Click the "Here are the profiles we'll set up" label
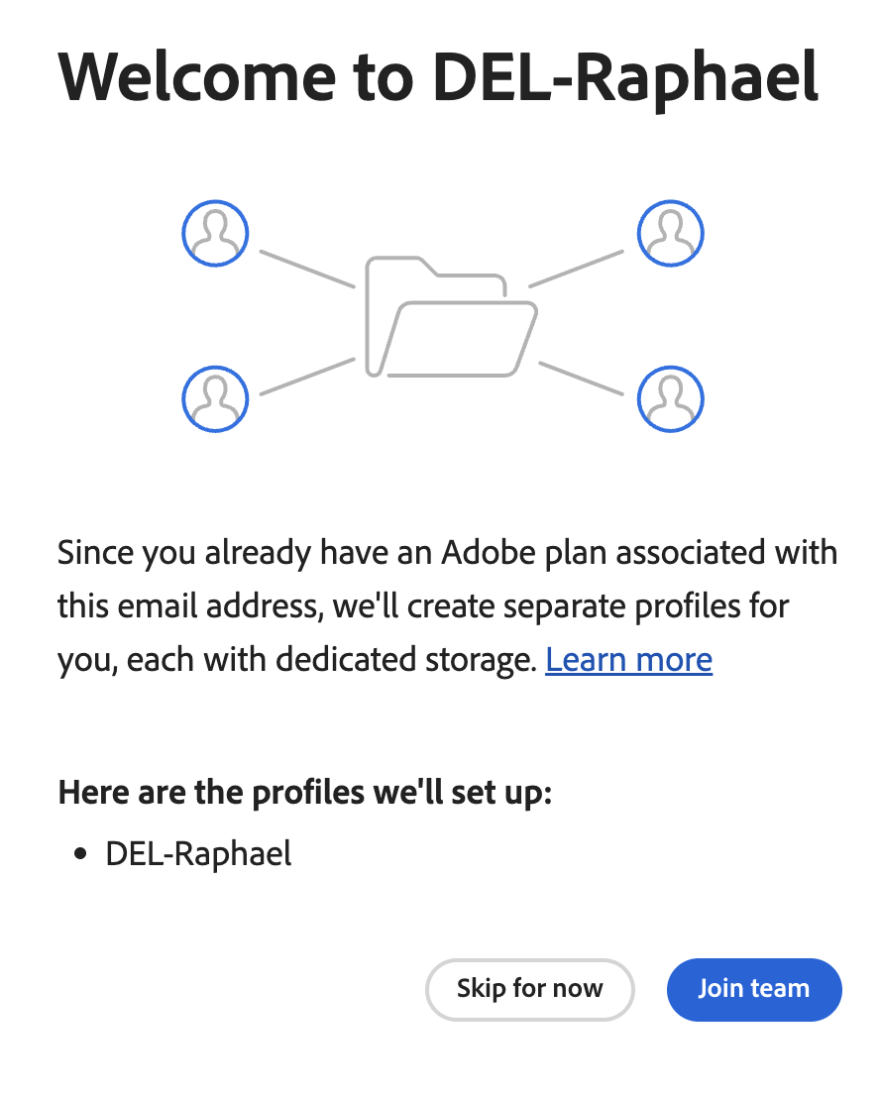880x1098 pixels. (x=305, y=792)
